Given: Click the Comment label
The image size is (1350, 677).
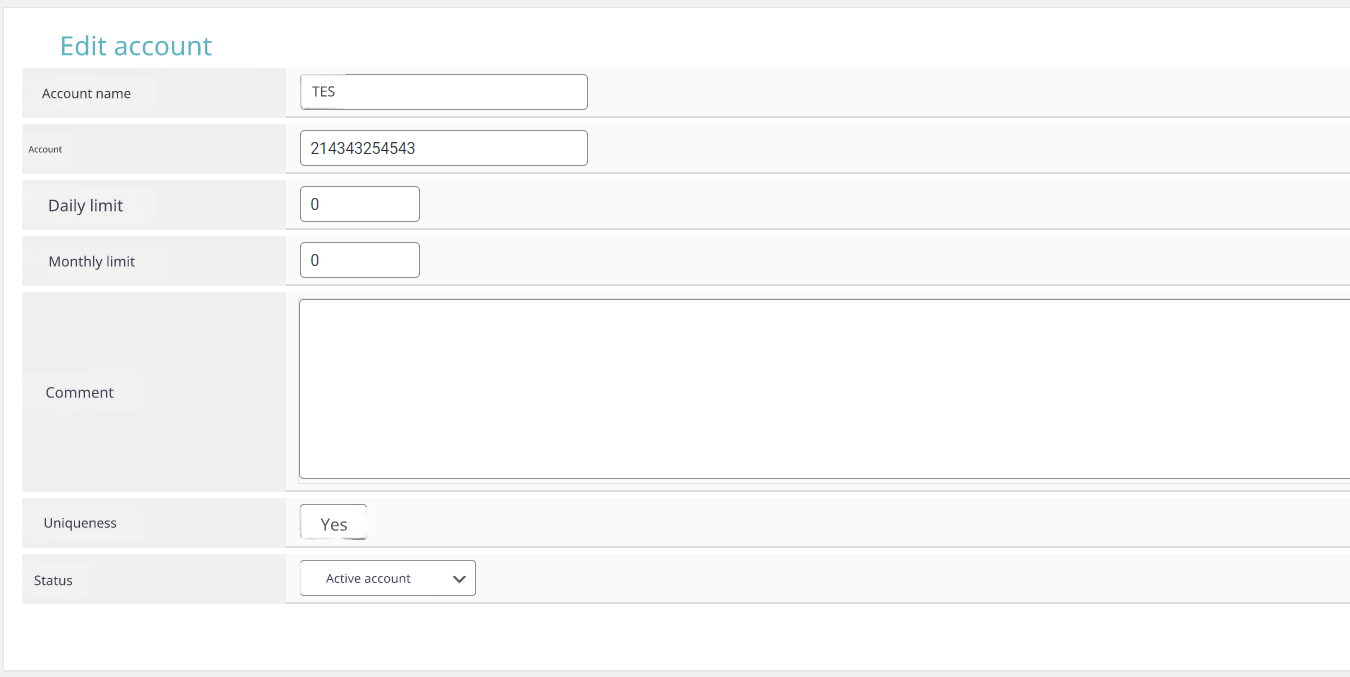Looking at the screenshot, I should pyautogui.click(x=80, y=393).
